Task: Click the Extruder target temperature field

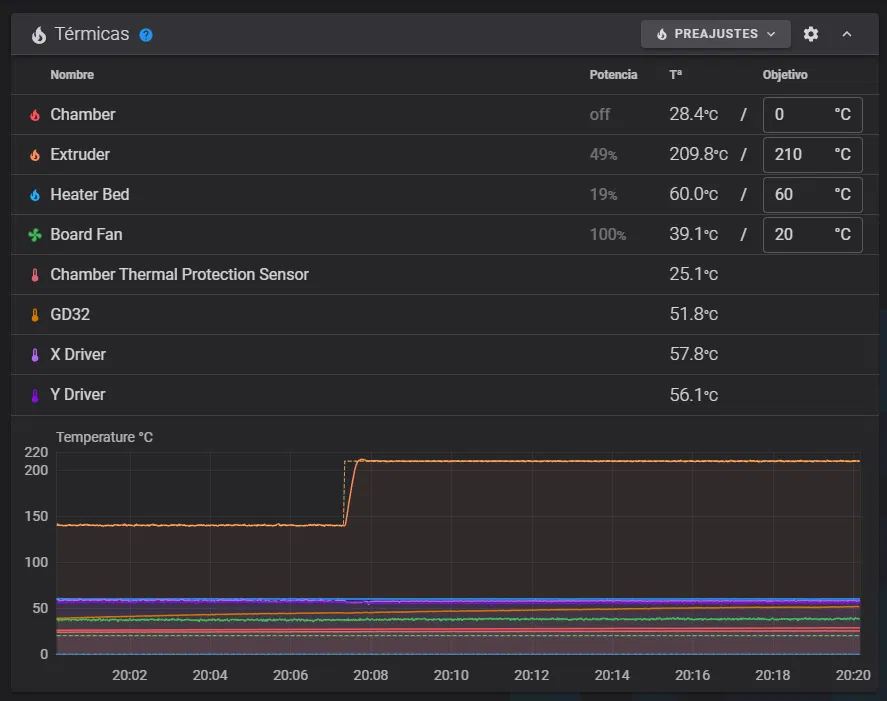Action: click(800, 155)
